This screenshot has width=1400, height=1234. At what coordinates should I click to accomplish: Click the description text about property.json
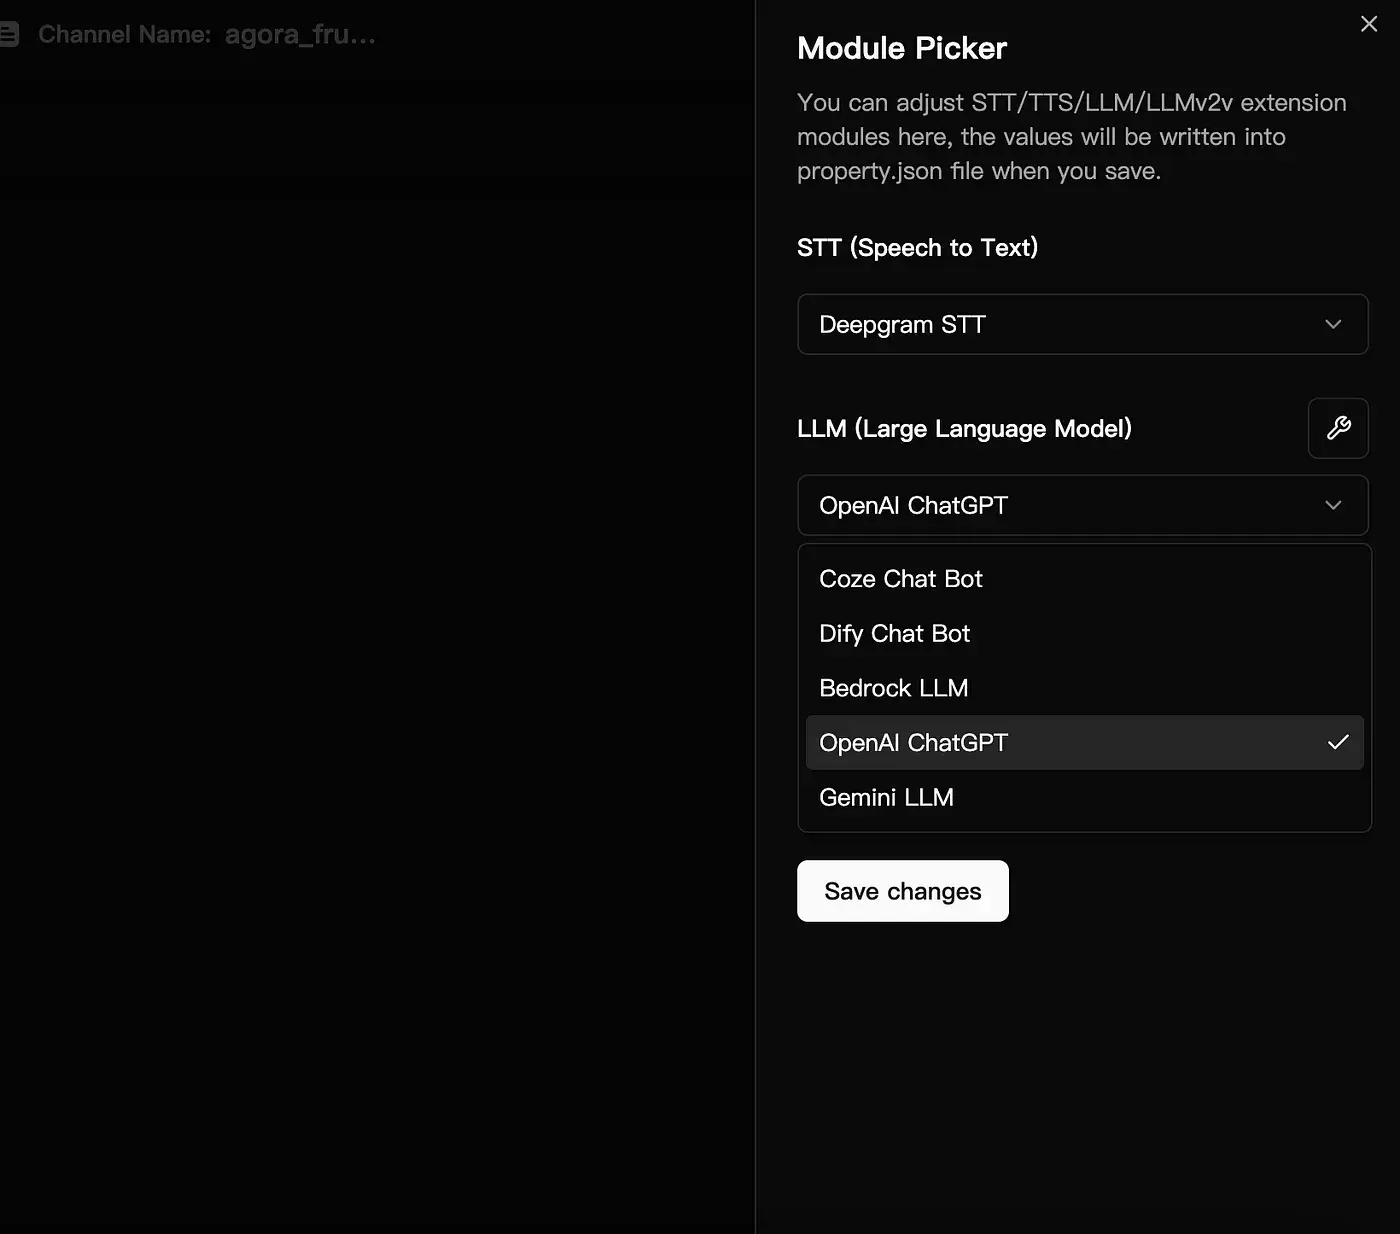[1072, 137]
